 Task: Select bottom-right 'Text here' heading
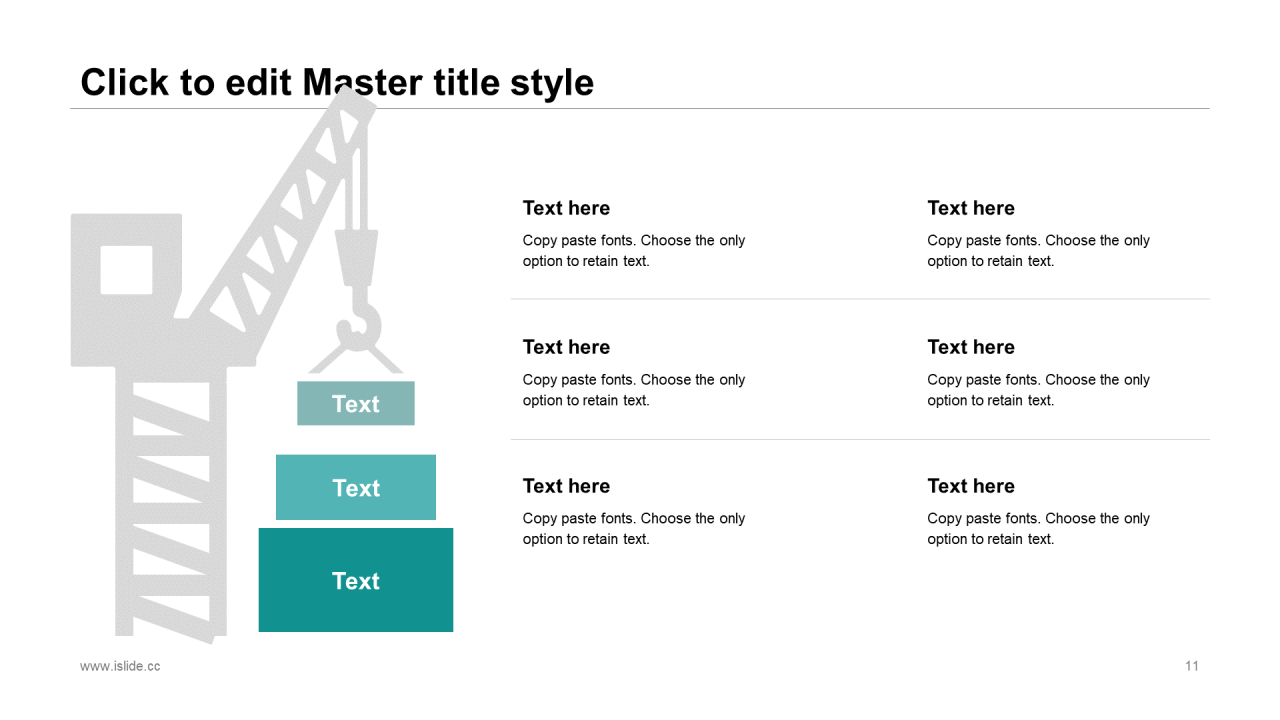(971, 486)
